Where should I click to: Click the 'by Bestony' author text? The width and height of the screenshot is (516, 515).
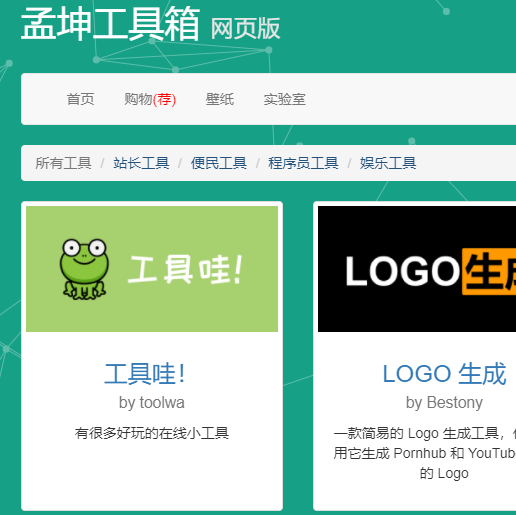[444, 402]
